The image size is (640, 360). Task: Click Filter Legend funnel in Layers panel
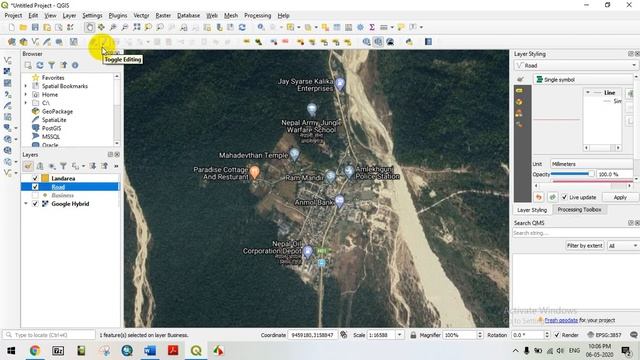[x=63, y=166]
